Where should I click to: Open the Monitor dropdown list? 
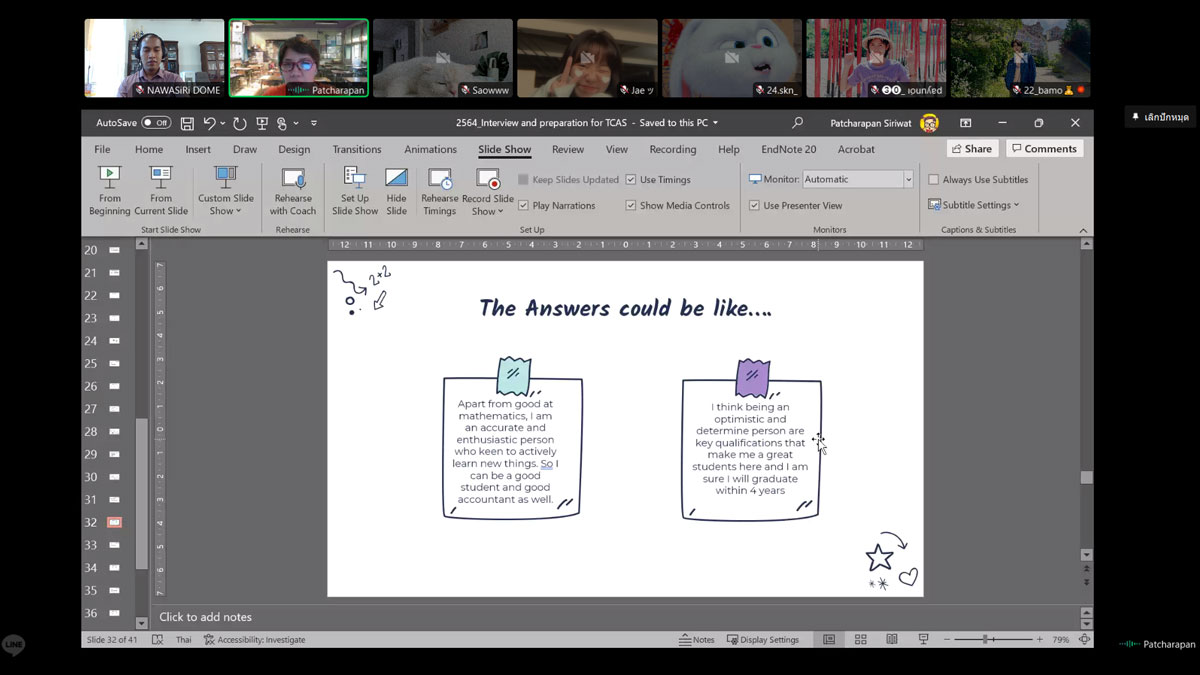pyautogui.click(x=908, y=180)
